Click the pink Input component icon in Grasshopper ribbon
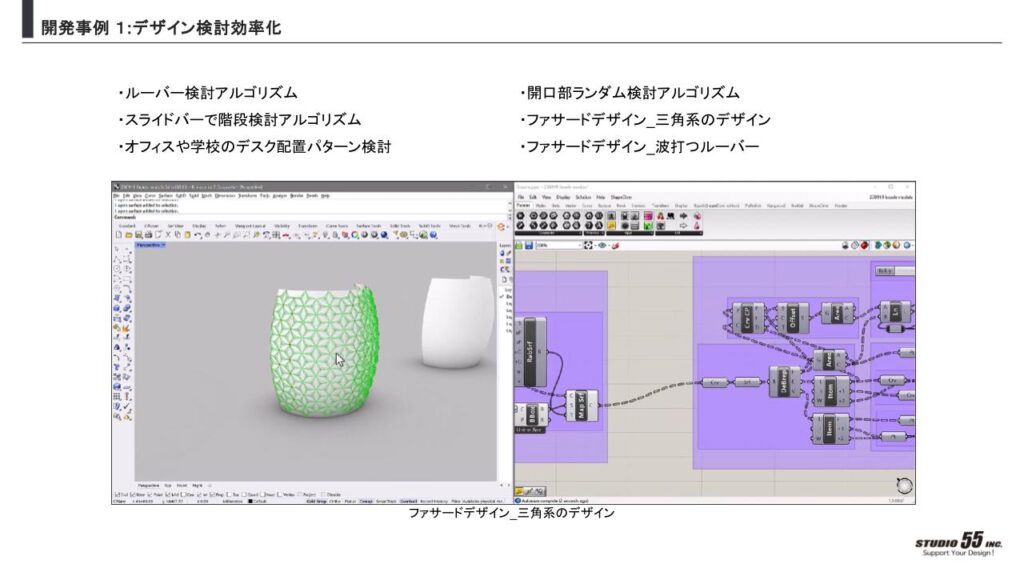 [x=648, y=216]
